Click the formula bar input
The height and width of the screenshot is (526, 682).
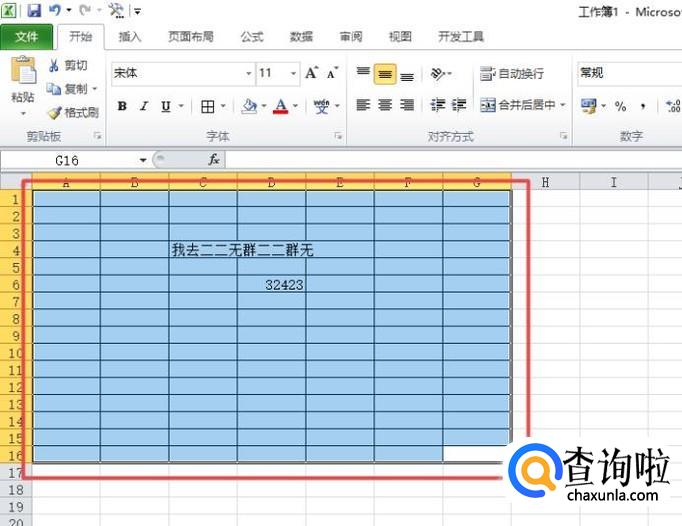pos(453,160)
